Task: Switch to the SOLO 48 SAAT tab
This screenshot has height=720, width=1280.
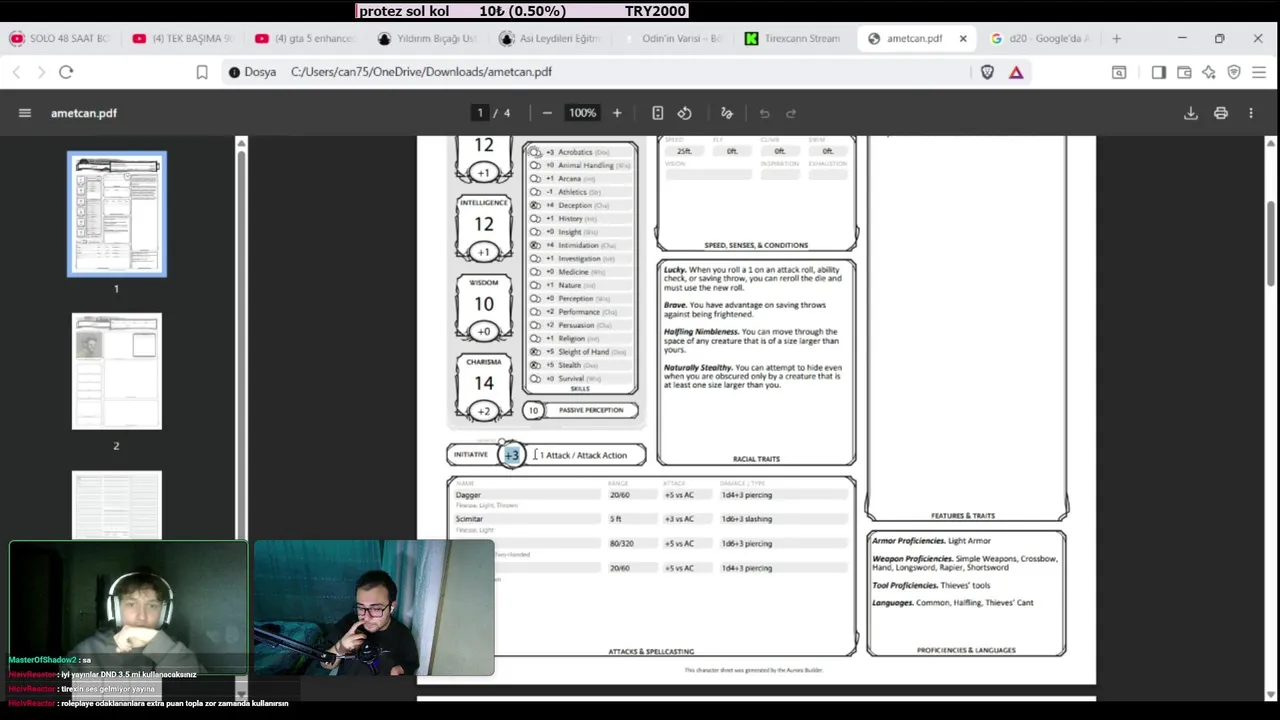Action: (x=62, y=38)
